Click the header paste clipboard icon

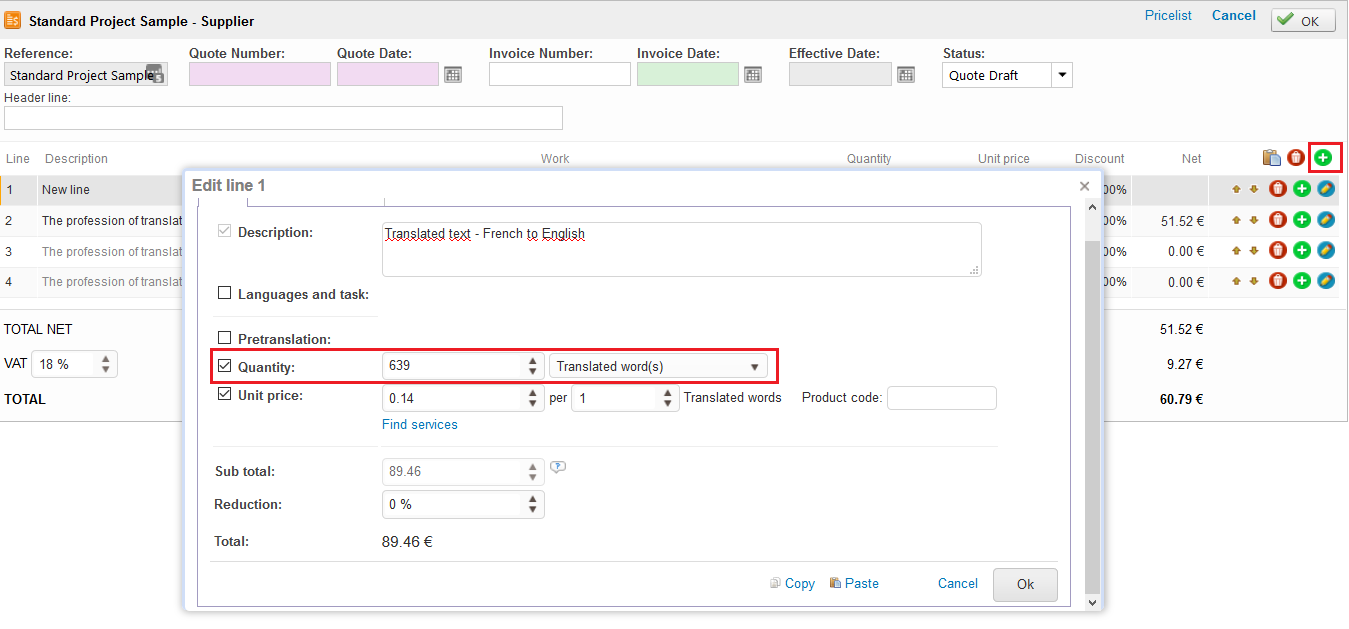click(x=1271, y=157)
